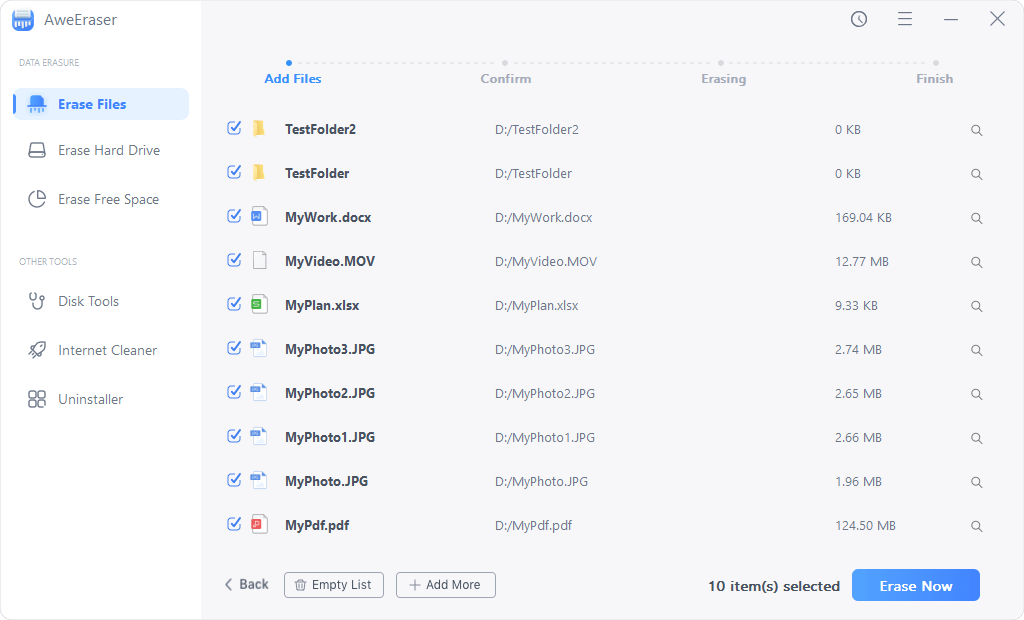Preview MyPhoto1.JPG with magnifier icon
1024x620 pixels.
(x=976, y=438)
